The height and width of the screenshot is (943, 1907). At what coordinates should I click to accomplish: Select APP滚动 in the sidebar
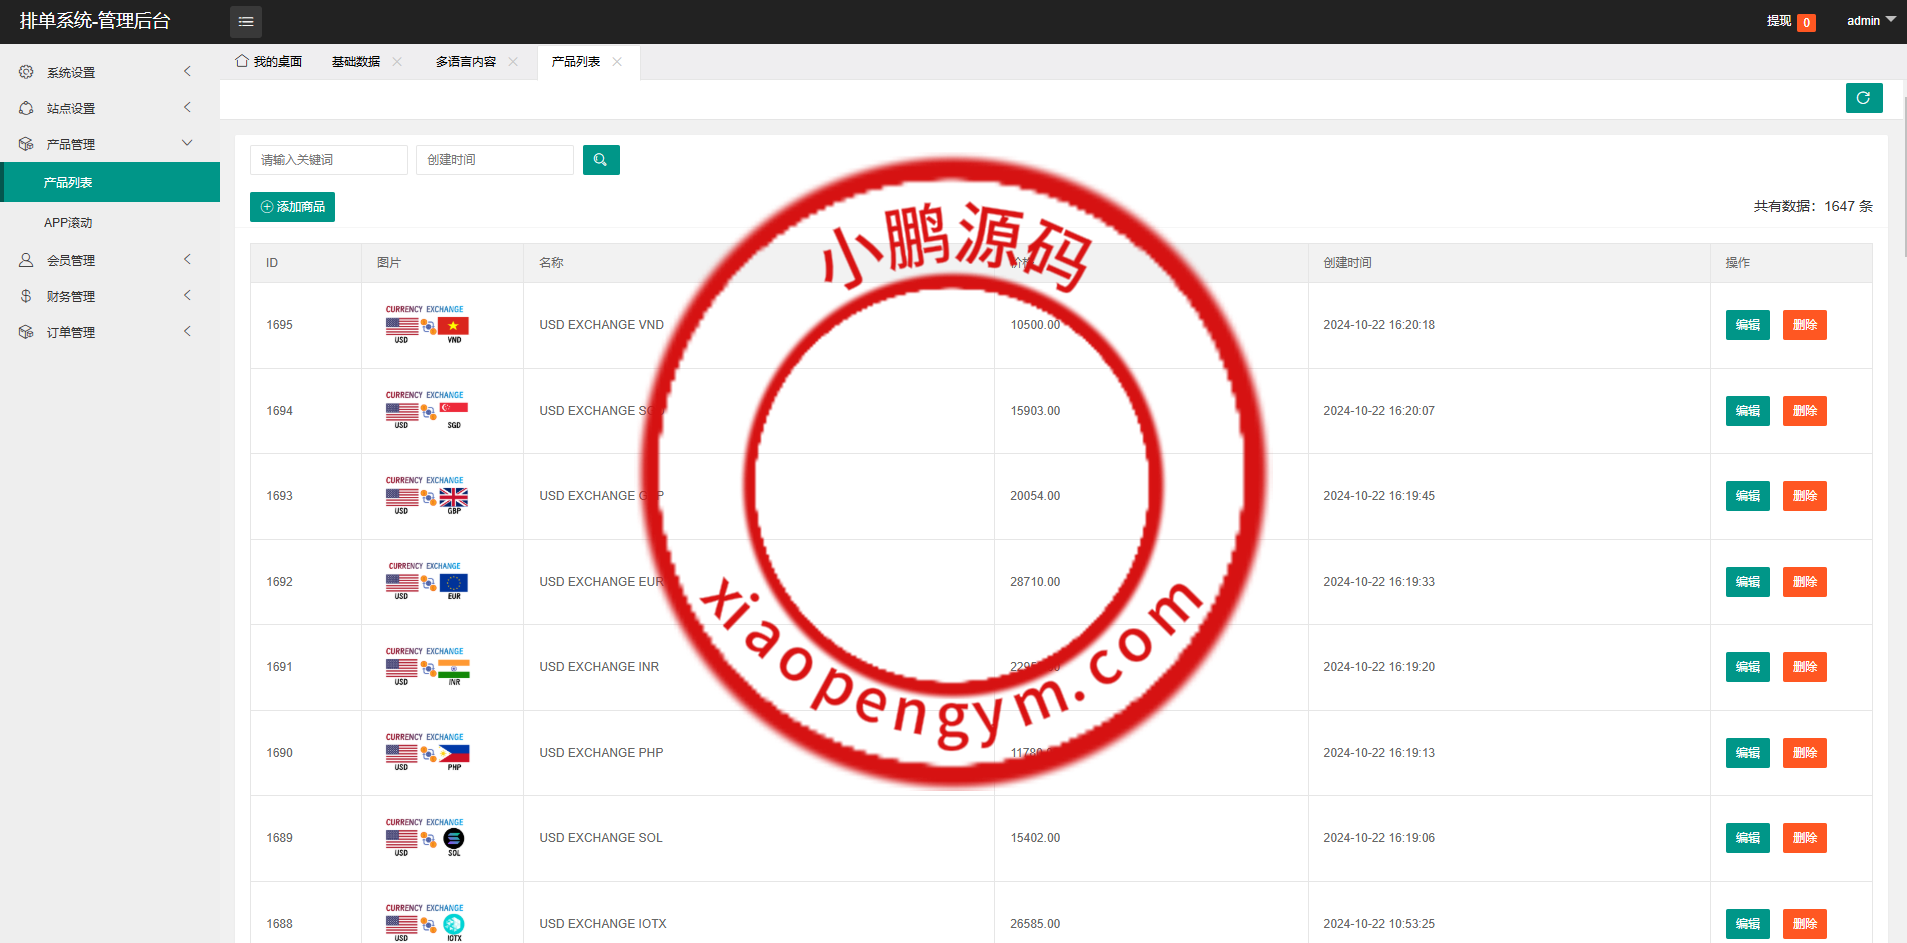click(x=68, y=223)
